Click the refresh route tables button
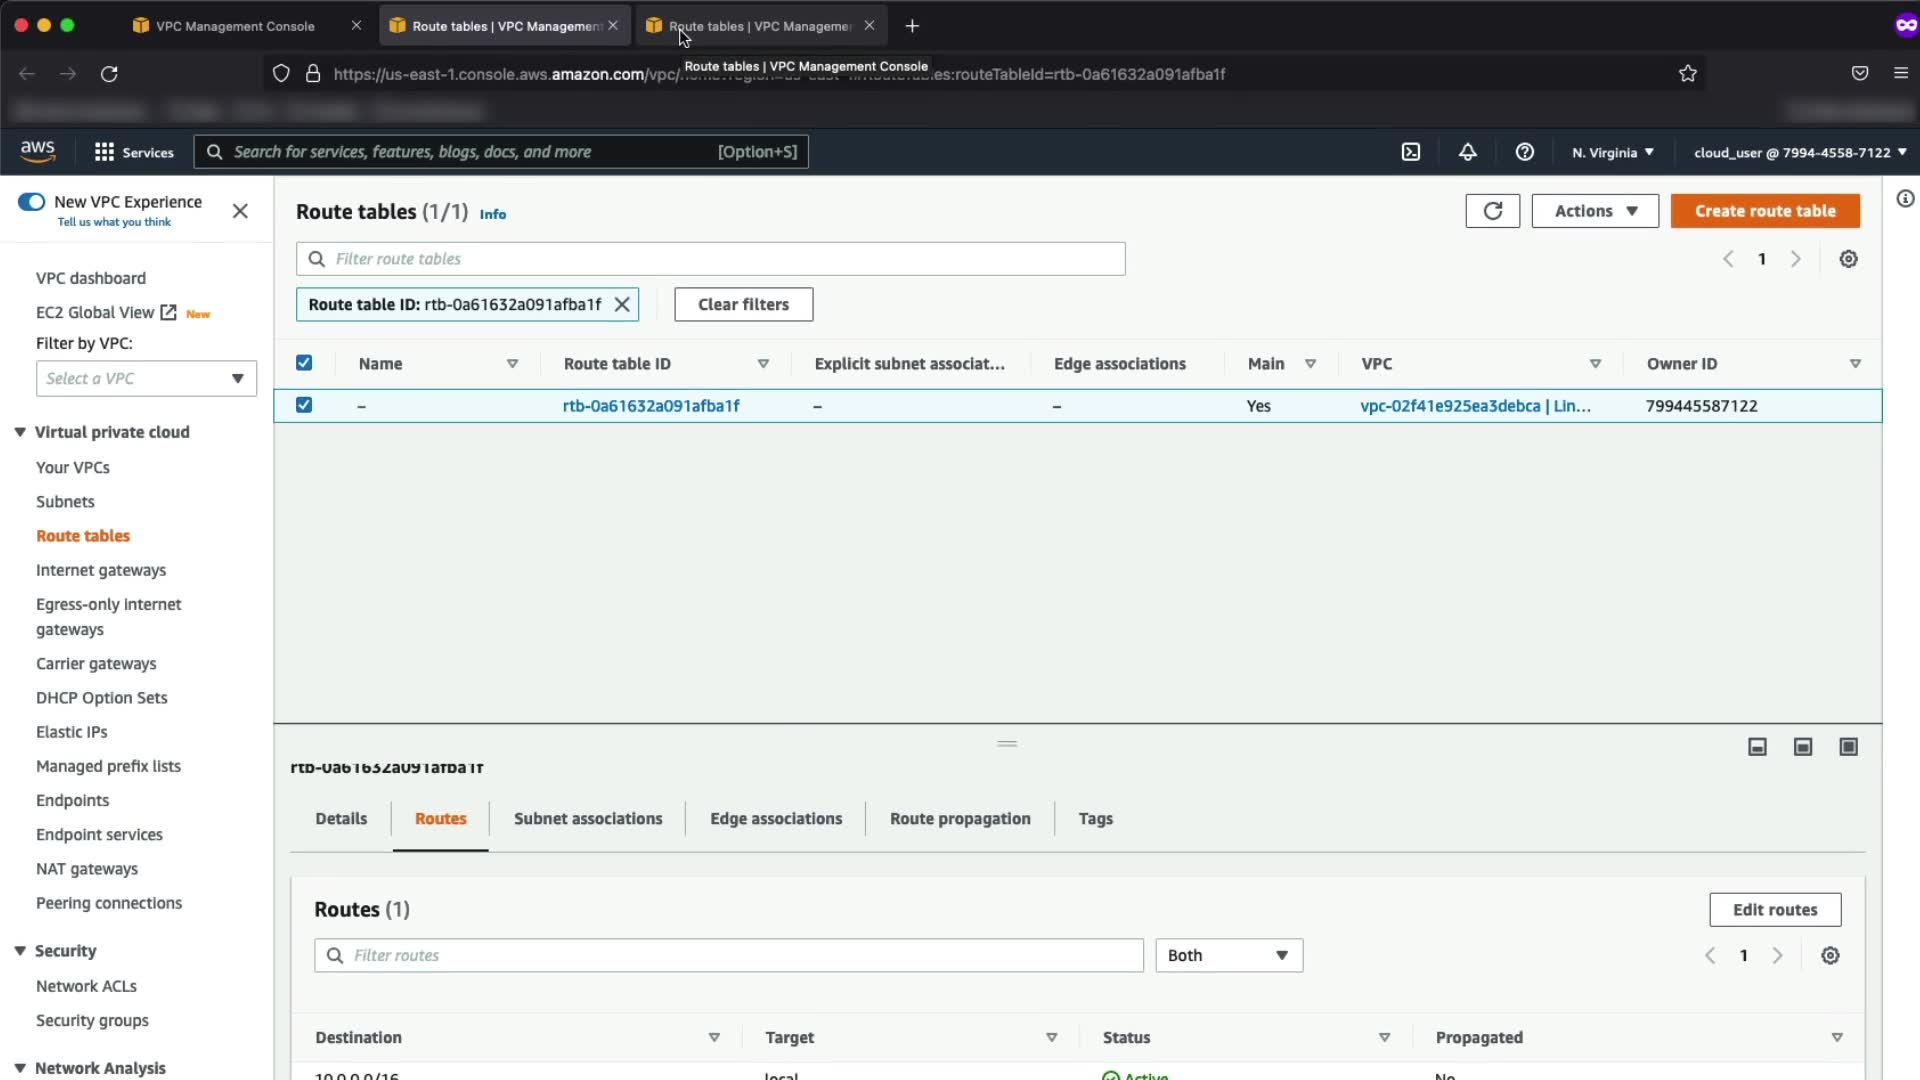 pos(1492,211)
